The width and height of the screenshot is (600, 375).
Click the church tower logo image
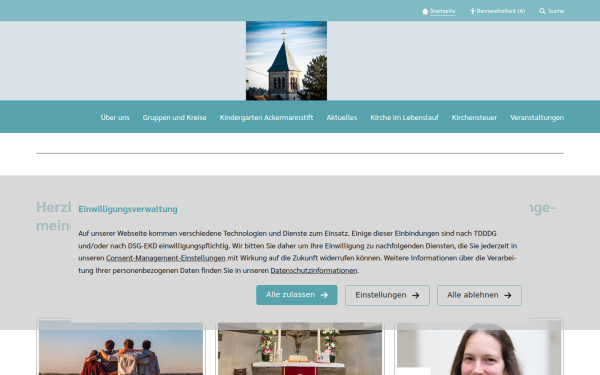(x=286, y=61)
